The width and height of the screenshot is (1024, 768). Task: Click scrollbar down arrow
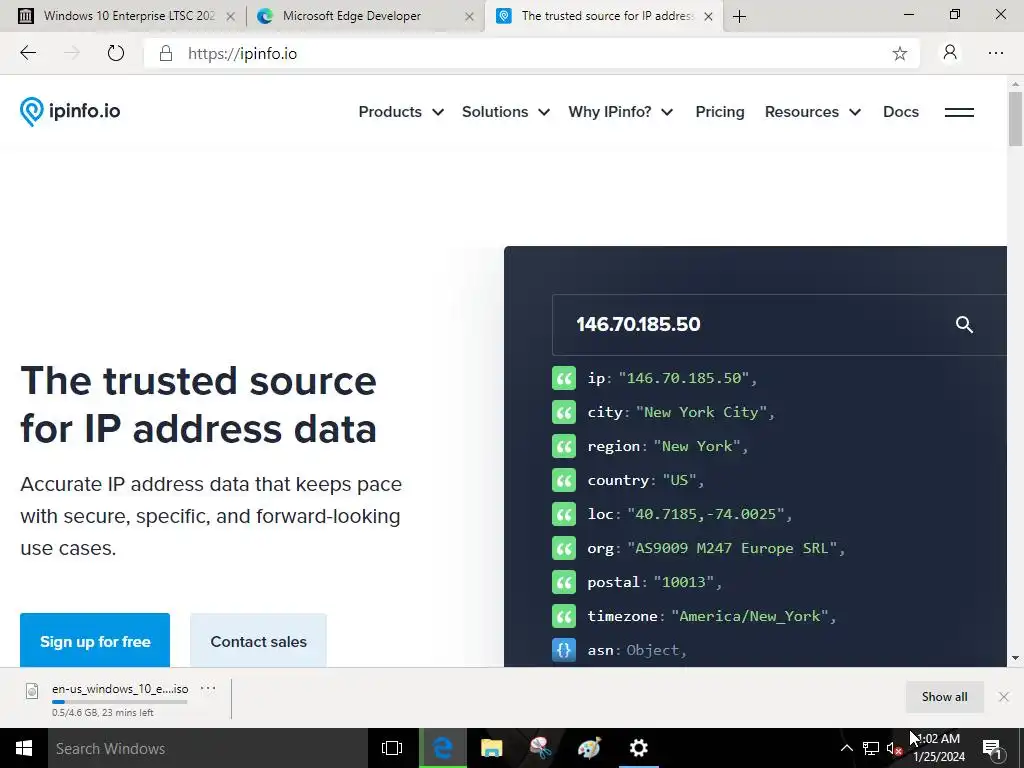[x=1015, y=658]
